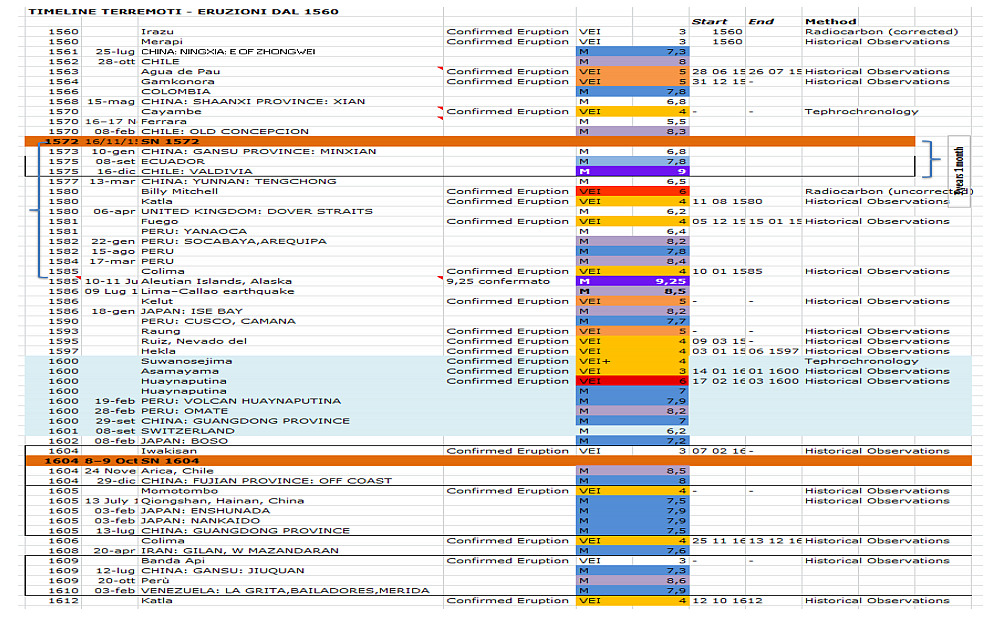
Task: Select the Merapi cell
Action: coord(161,41)
